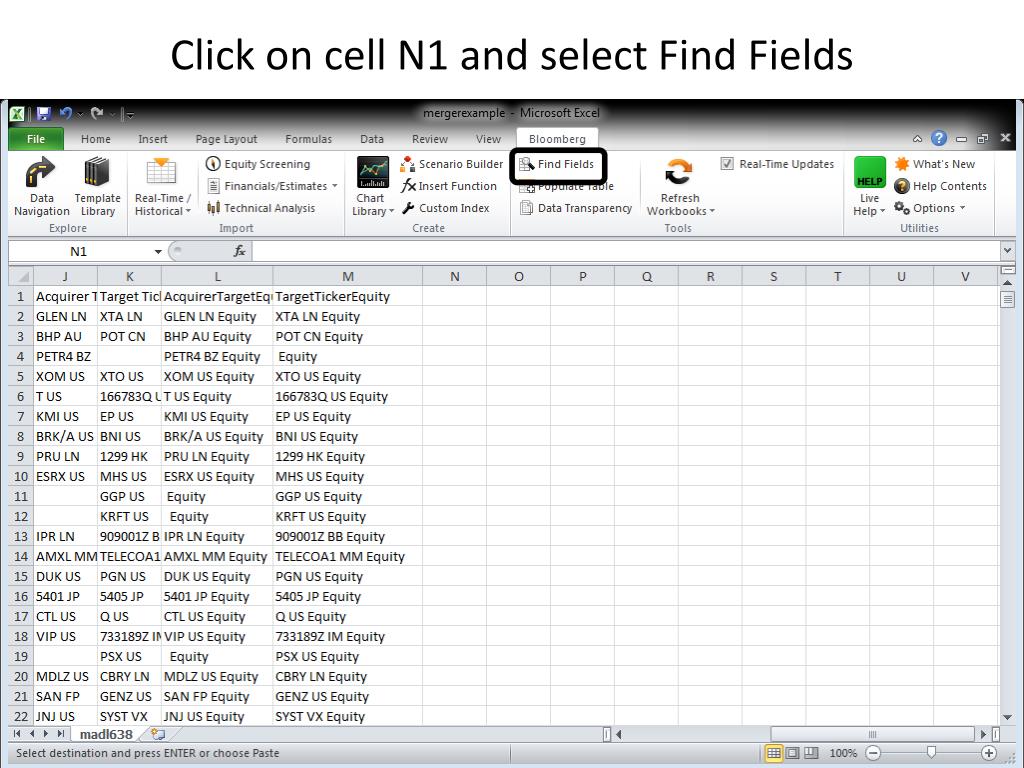1024x768 pixels.
Task: Click the Redo arrow icon
Action: (97, 113)
